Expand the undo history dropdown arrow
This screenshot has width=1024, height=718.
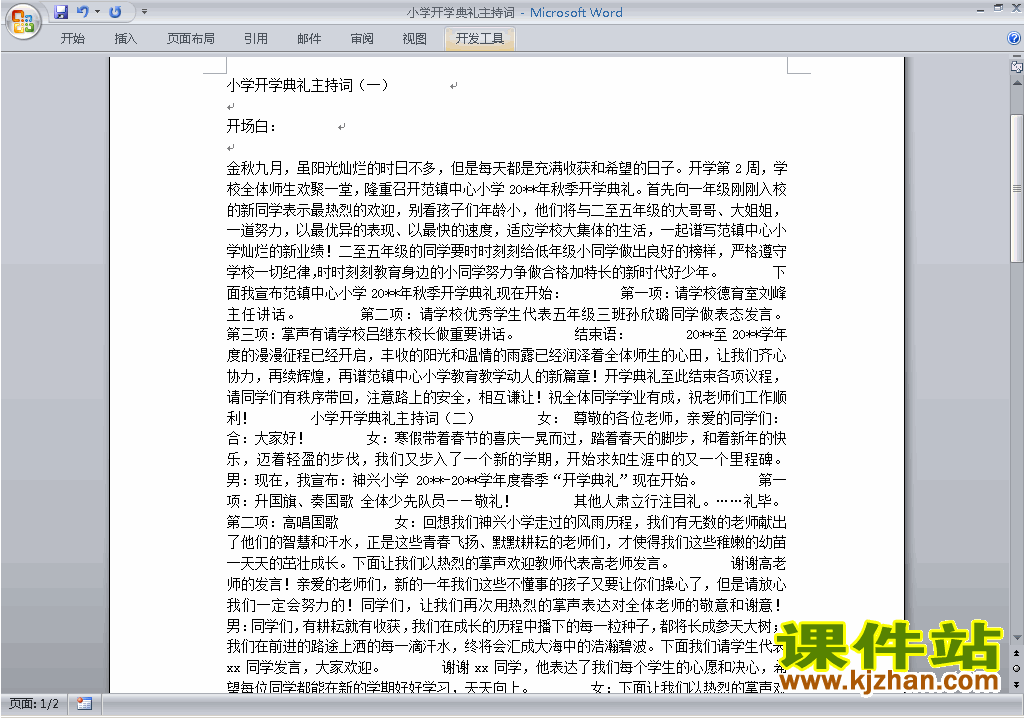[x=97, y=12]
